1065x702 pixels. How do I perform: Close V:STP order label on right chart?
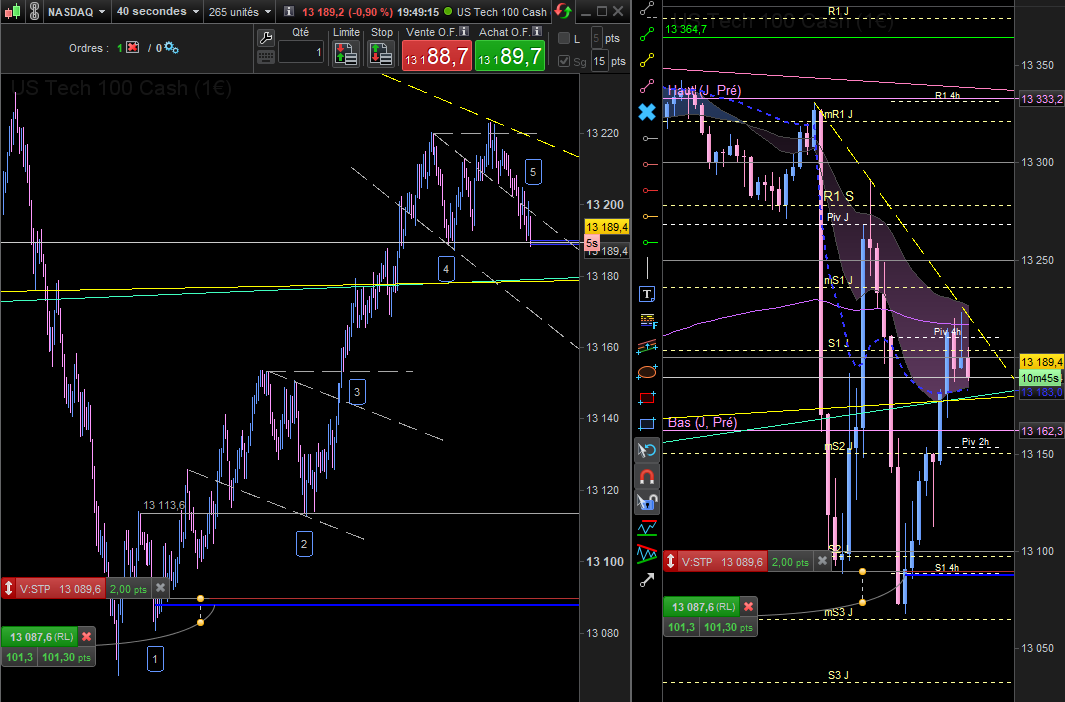click(x=823, y=561)
